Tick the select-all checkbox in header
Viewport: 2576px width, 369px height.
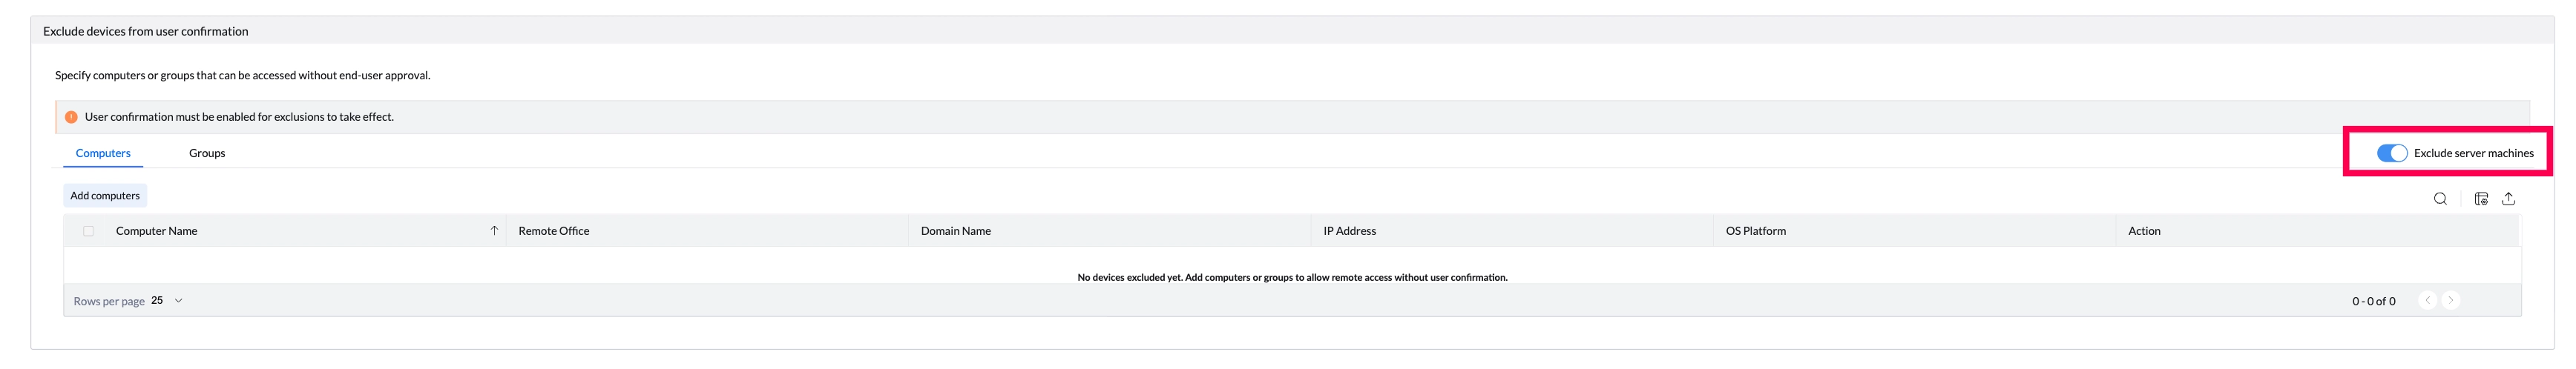(x=88, y=231)
